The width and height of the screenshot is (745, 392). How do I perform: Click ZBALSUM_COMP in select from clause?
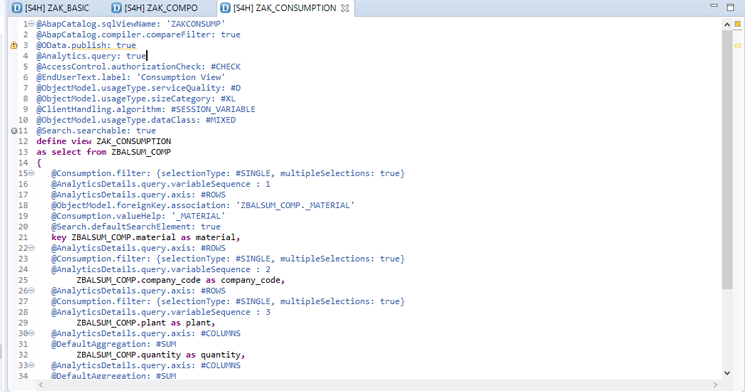coord(141,152)
